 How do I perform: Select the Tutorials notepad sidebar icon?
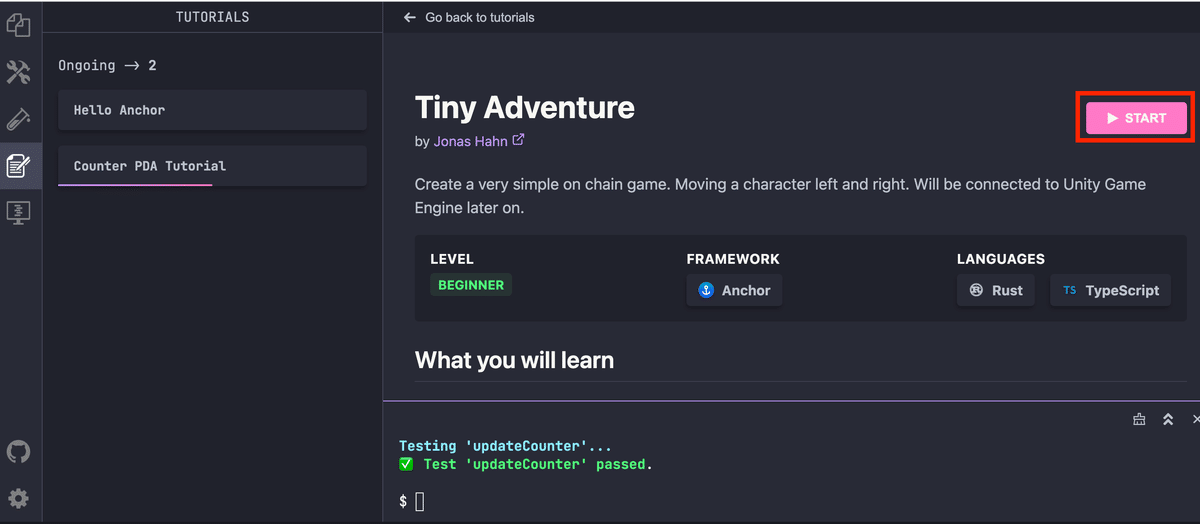18,165
